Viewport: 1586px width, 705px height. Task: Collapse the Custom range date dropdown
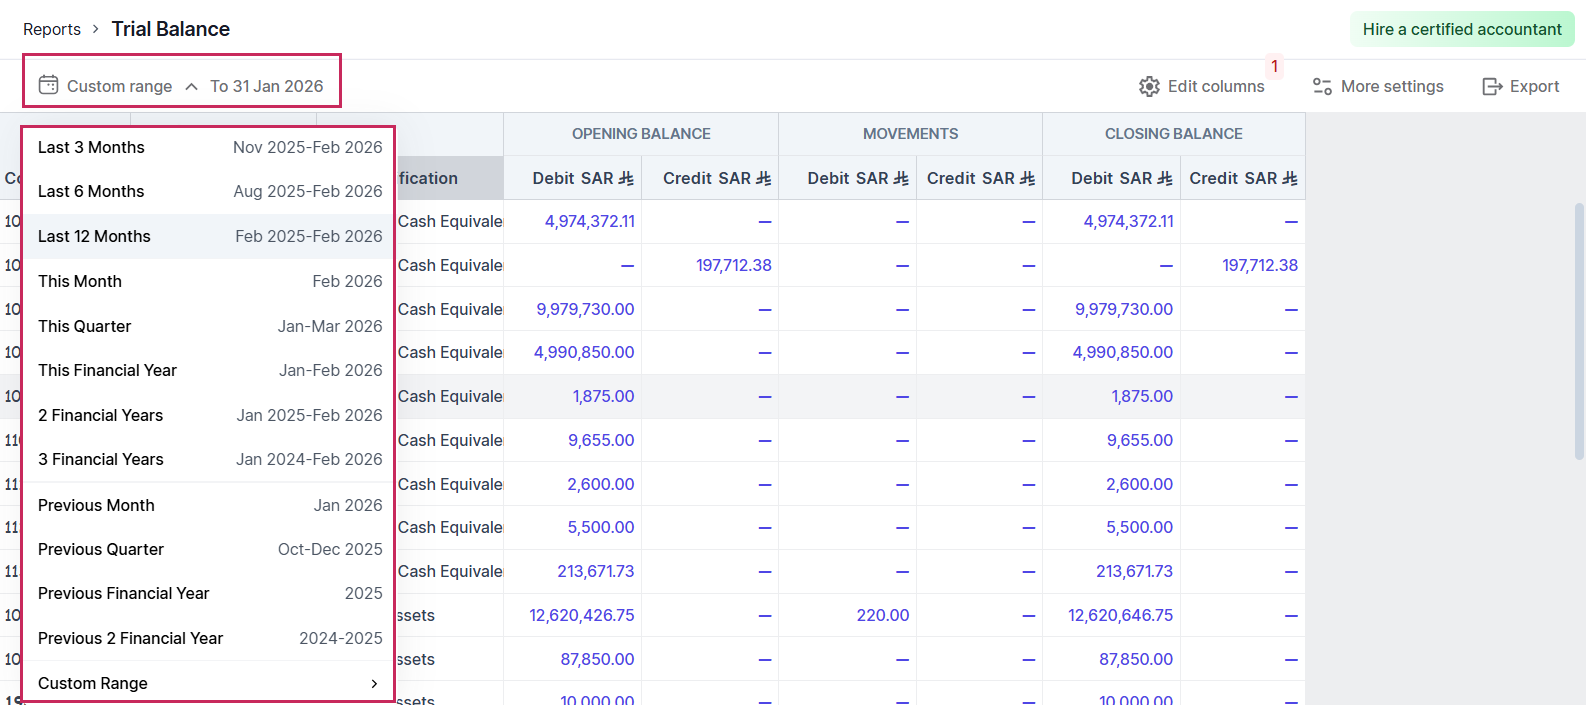[x=191, y=86]
